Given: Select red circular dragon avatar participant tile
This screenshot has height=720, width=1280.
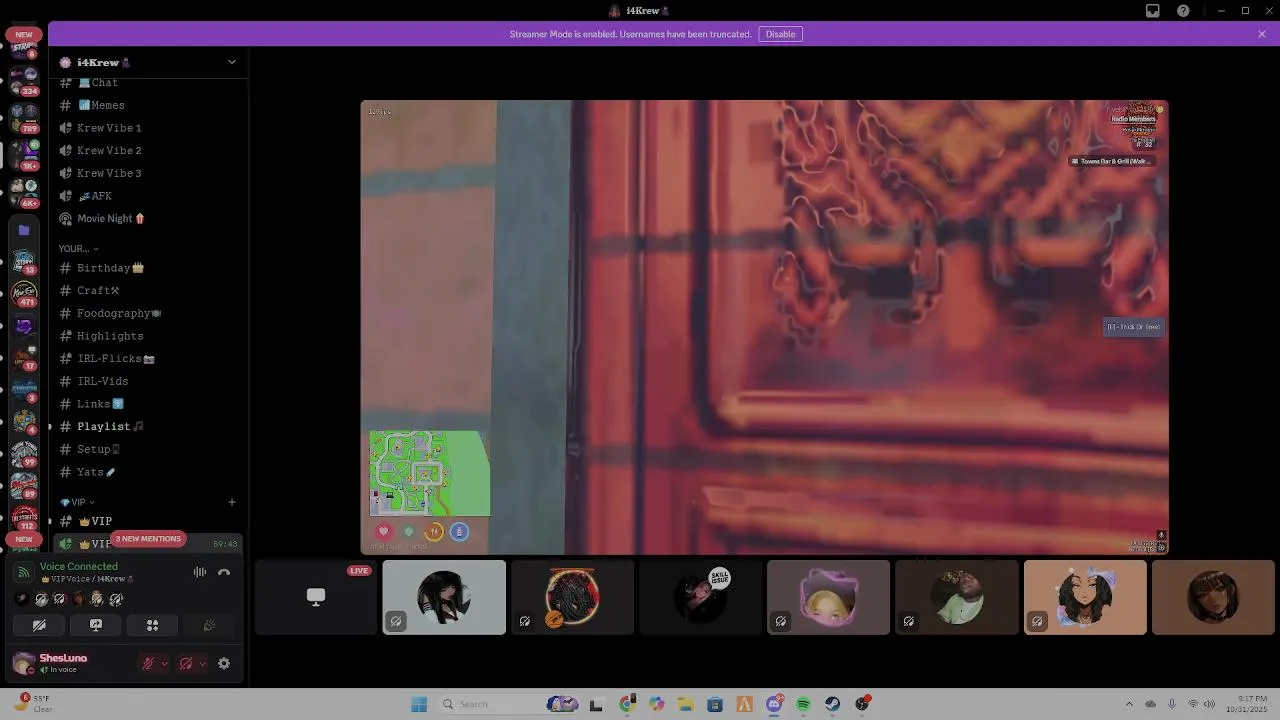Looking at the screenshot, I should click(572, 597).
